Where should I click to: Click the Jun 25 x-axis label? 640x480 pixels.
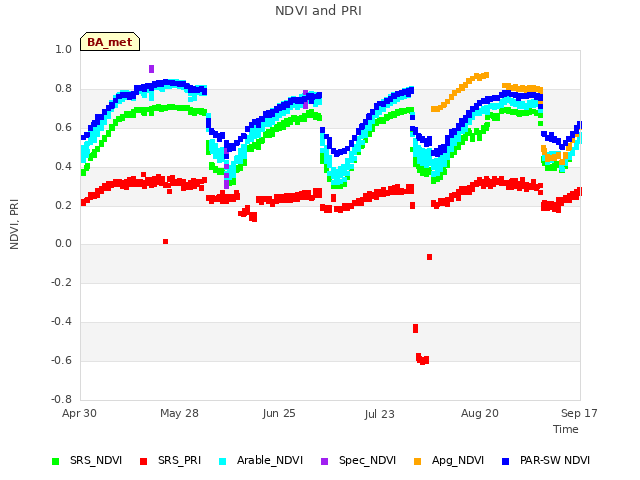click(x=279, y=413)
